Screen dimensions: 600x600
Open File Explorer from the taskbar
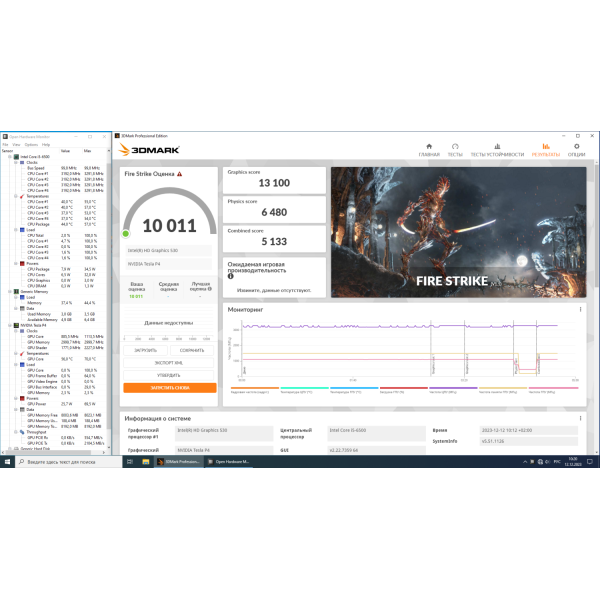(145, 462)
